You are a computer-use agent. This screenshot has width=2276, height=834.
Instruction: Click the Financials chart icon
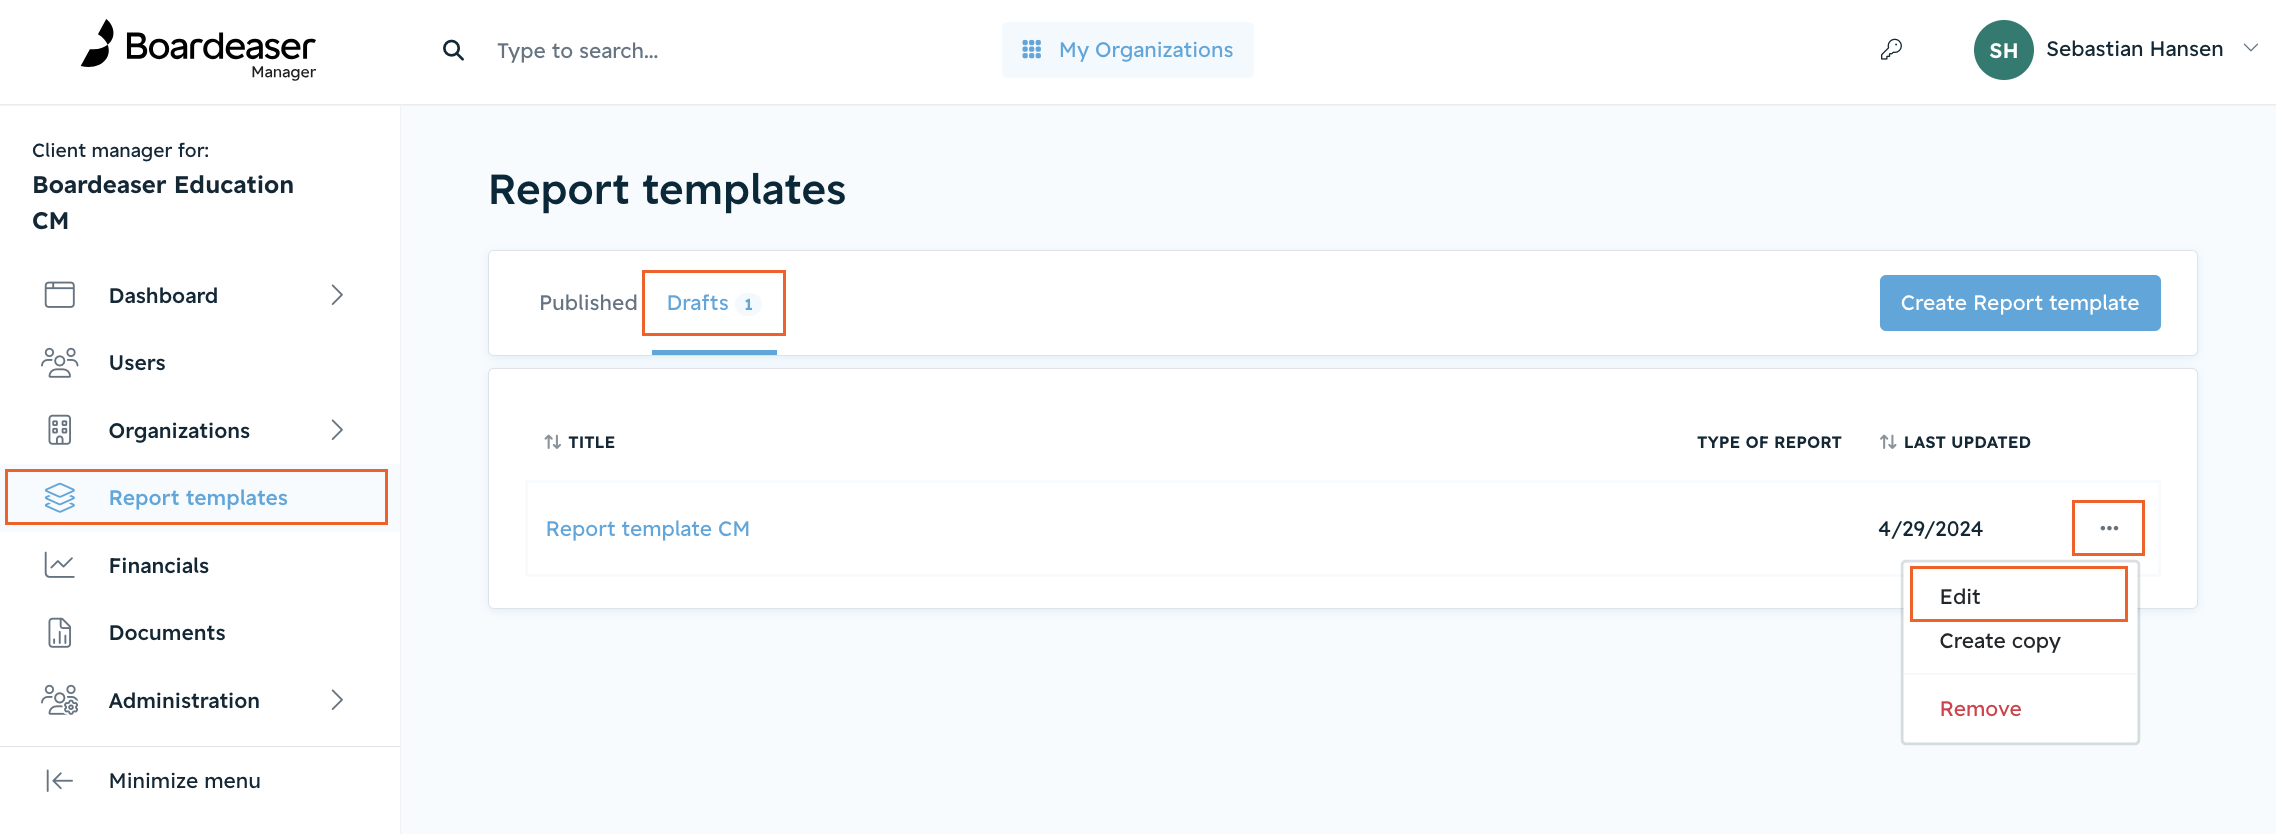59,565
